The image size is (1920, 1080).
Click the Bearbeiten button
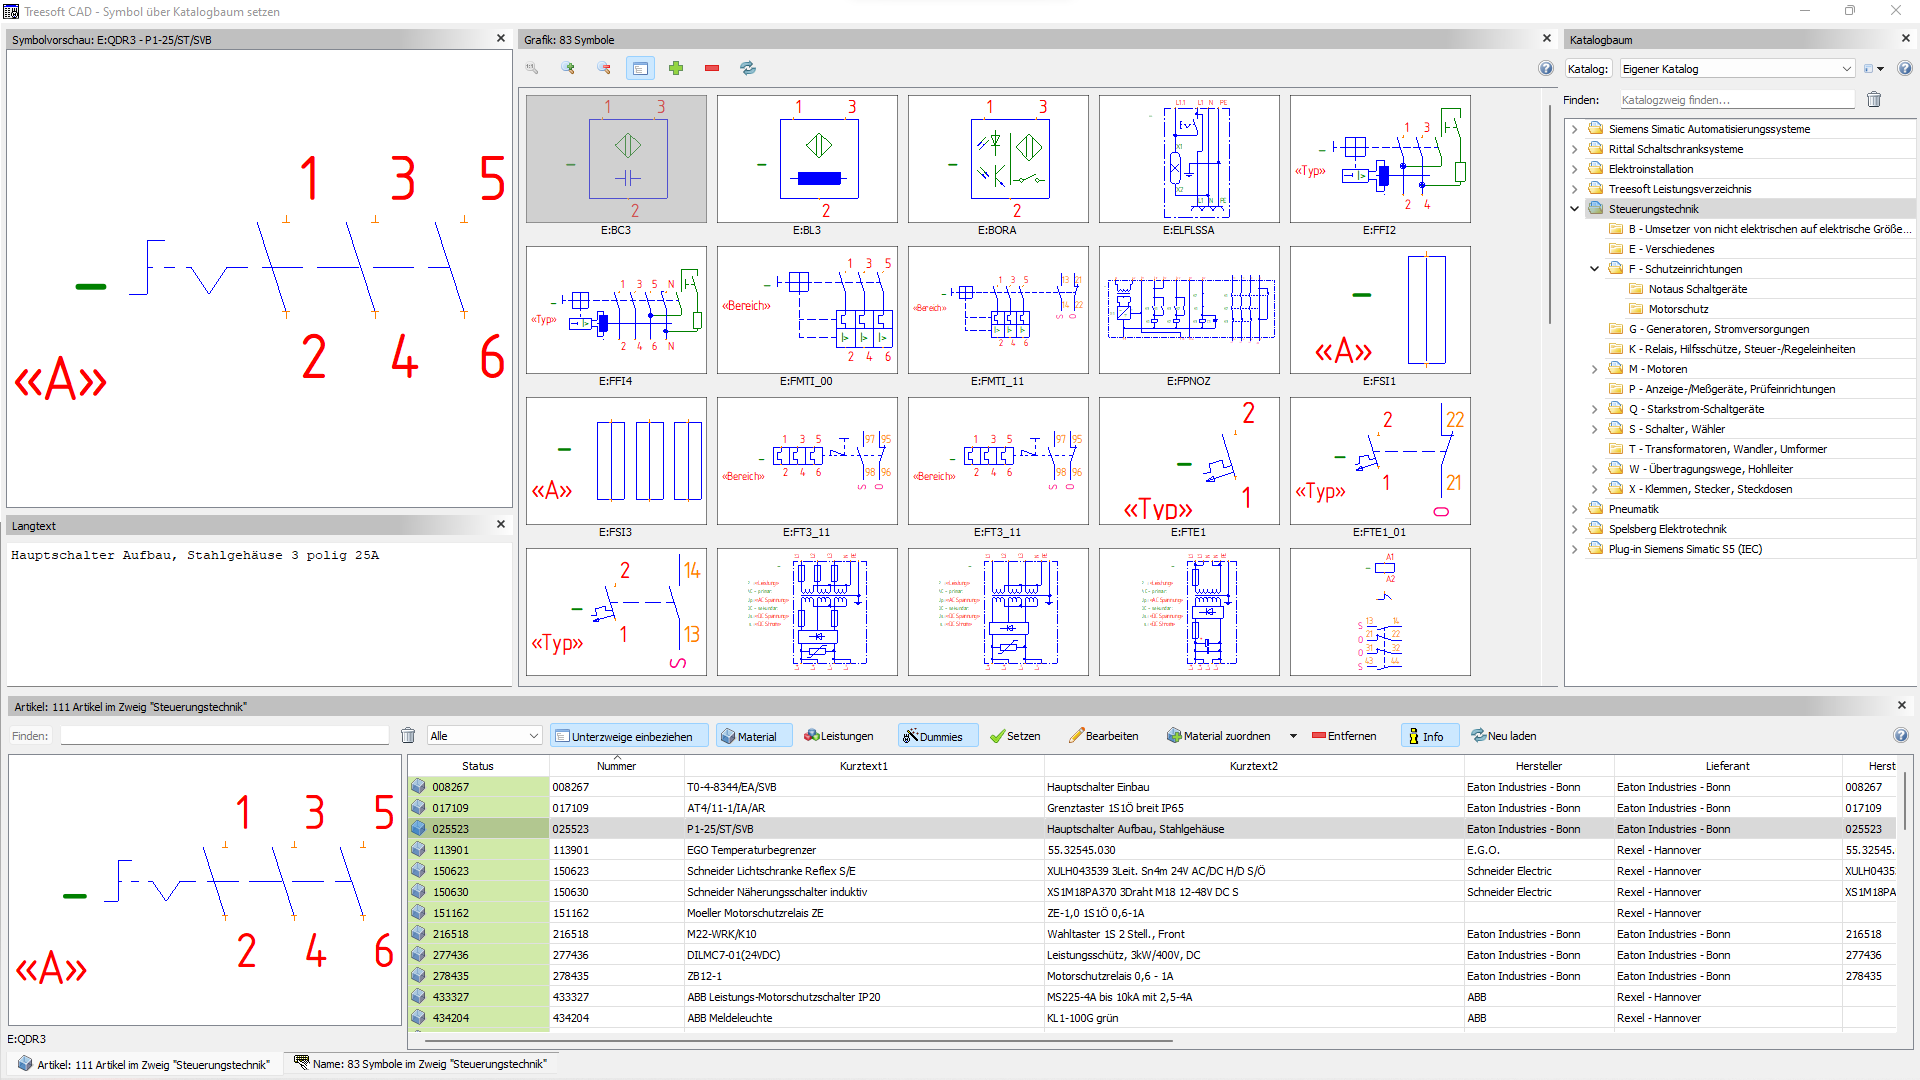(1103, 736)
